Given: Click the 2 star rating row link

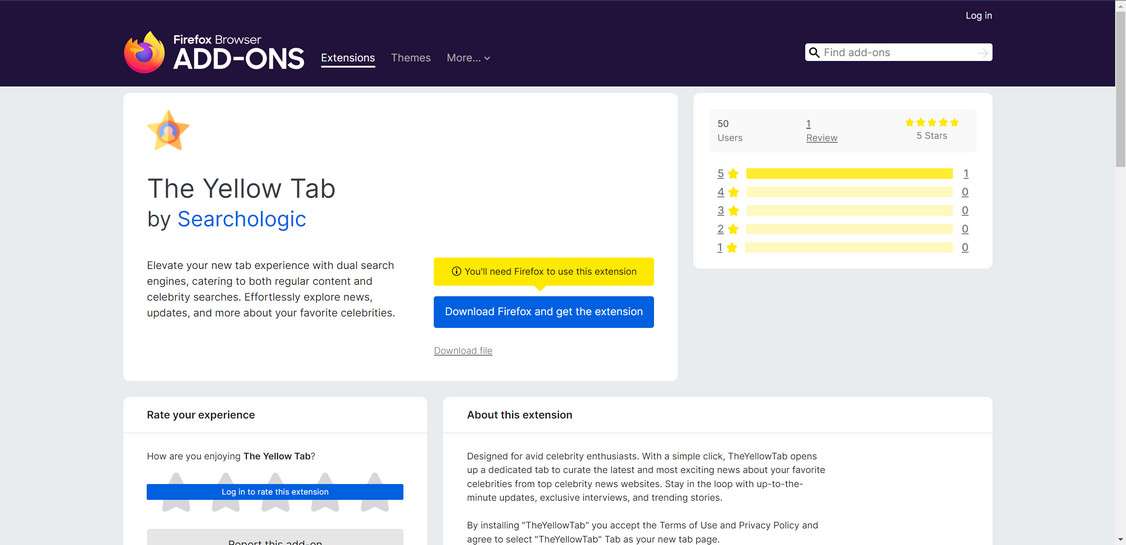Looking at the screenshot, I should pos(727,229).
